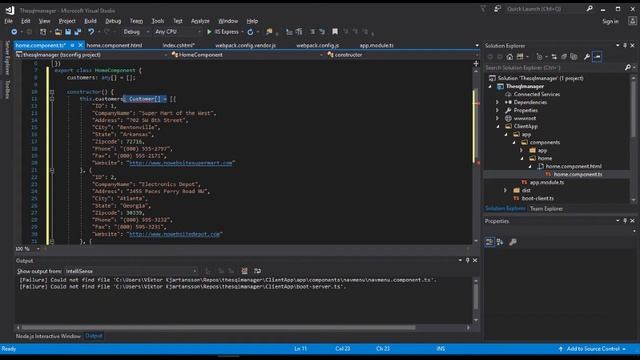Viewport: 640px width, 360px height.
Task: Switch to Team Explorer tab
Action: pos(546,209)
